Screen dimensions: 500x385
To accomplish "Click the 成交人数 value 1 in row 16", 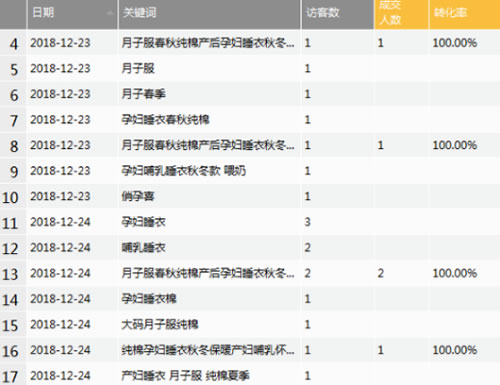I will (x=381, y=350).
